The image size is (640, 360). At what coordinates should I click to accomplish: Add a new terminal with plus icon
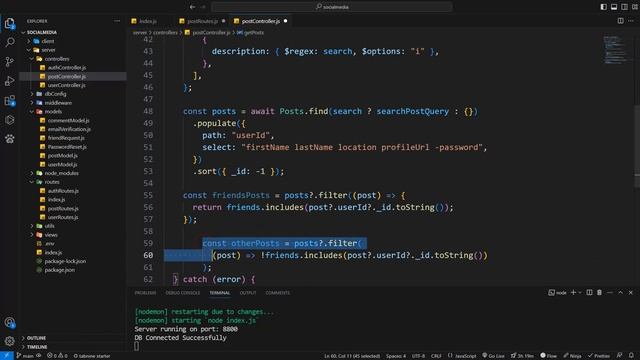tap(573, 292)
